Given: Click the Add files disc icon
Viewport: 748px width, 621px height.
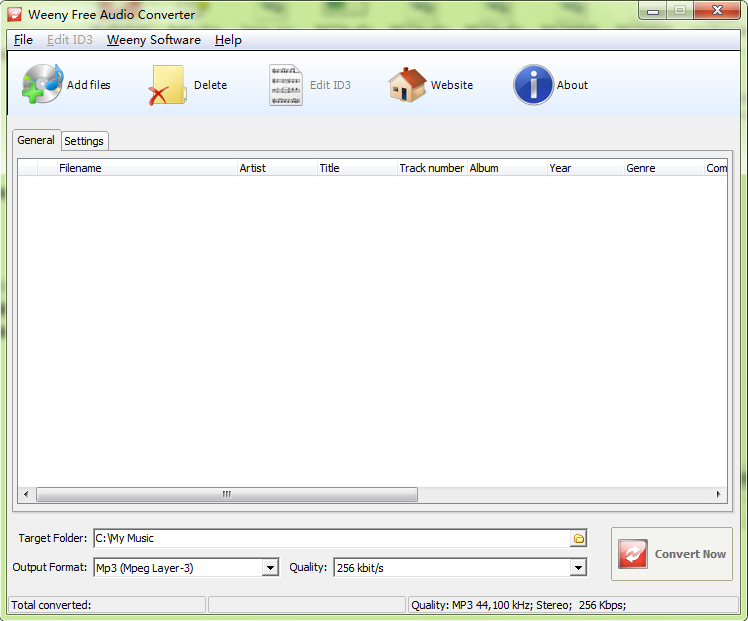Looking at the screenshot, I should click(x=42, y=84).
